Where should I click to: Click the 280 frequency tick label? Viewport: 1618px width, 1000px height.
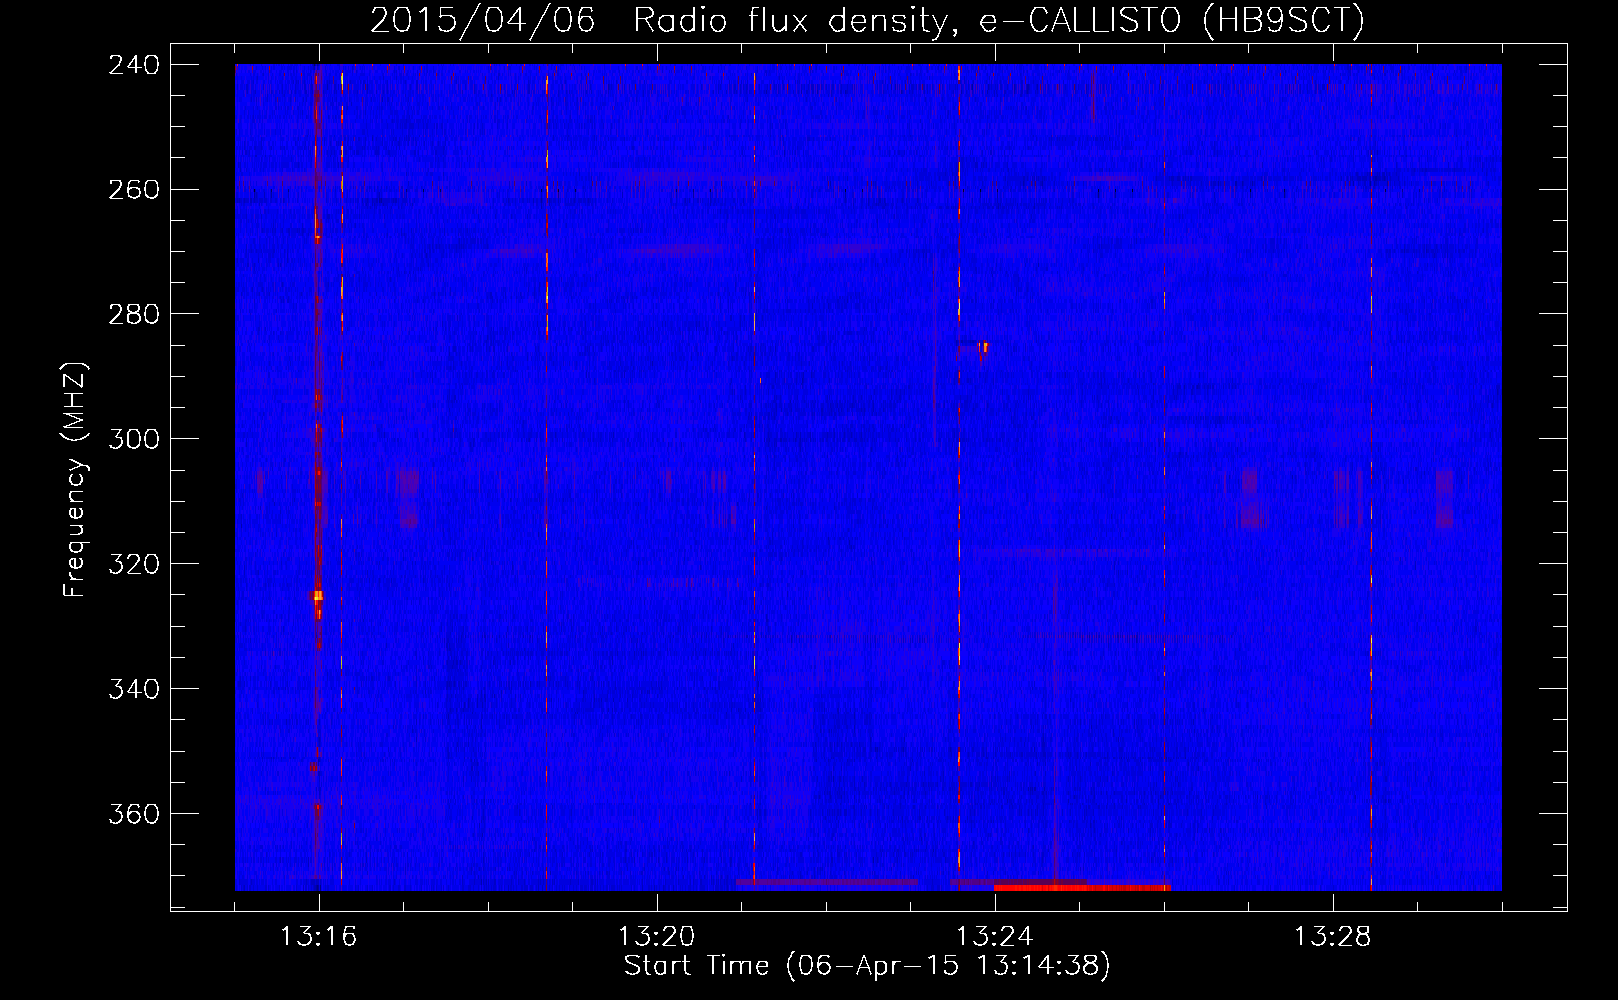pyautogui.click(x=133, y=314)
